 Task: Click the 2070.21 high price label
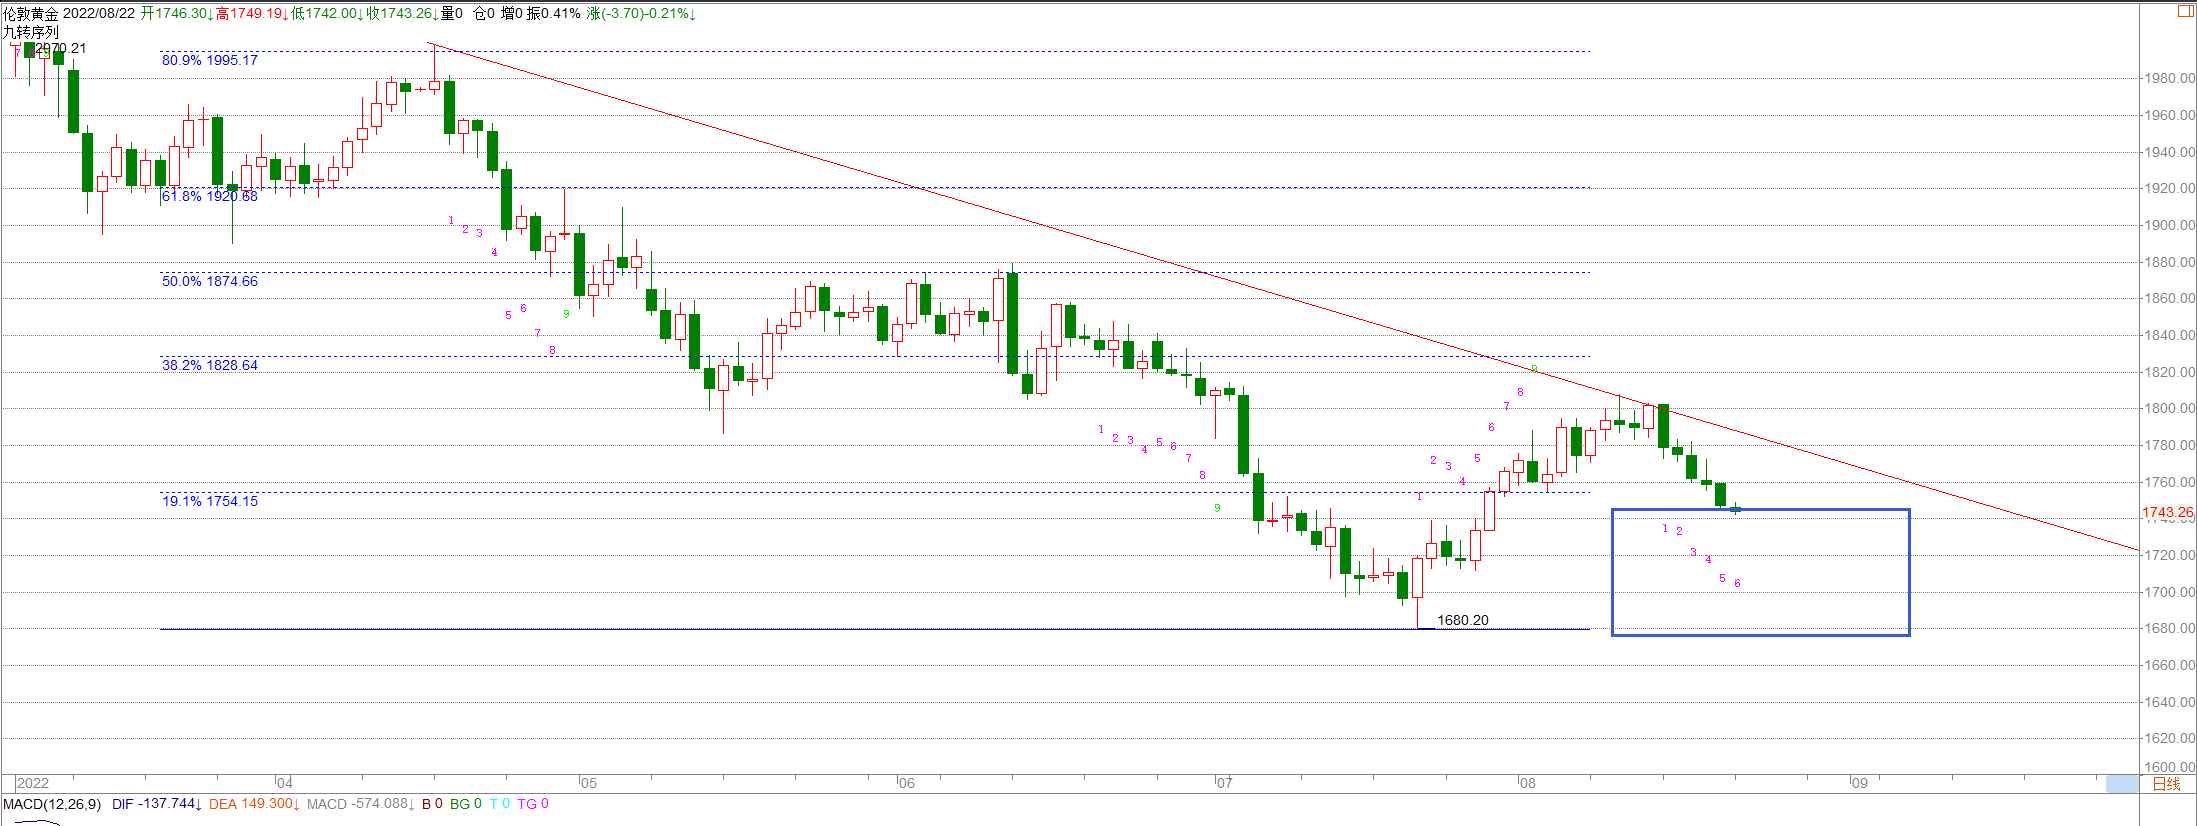(x=60, y=48)
